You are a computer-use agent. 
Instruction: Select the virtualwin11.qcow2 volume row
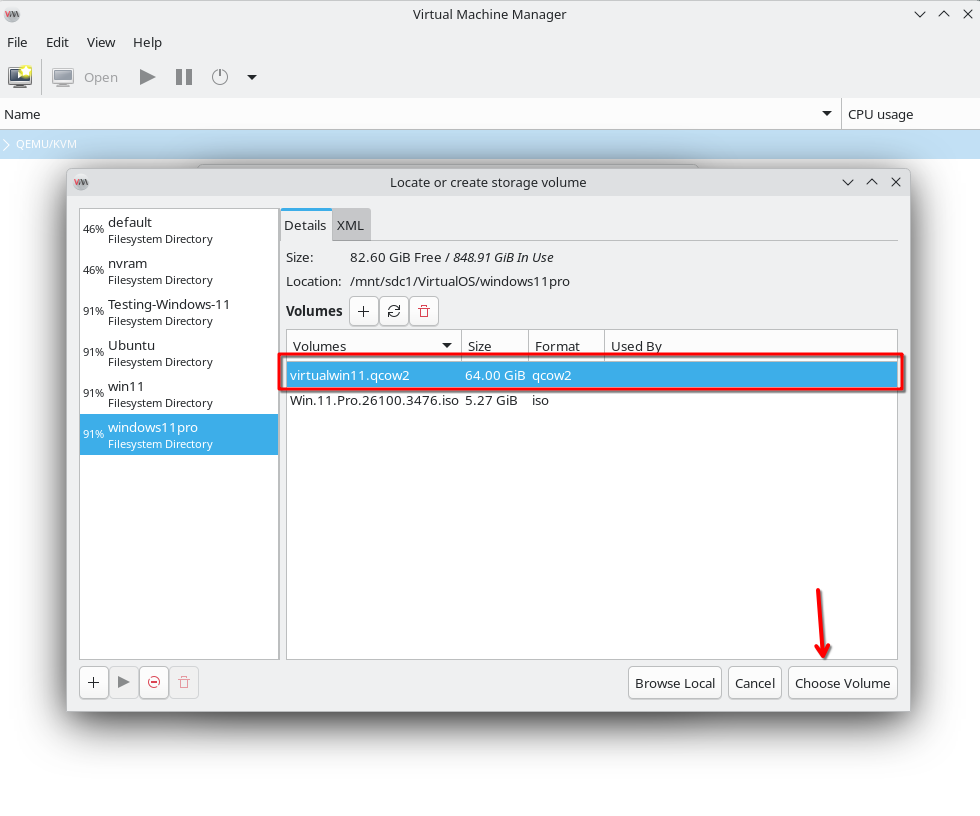[592, 375]
